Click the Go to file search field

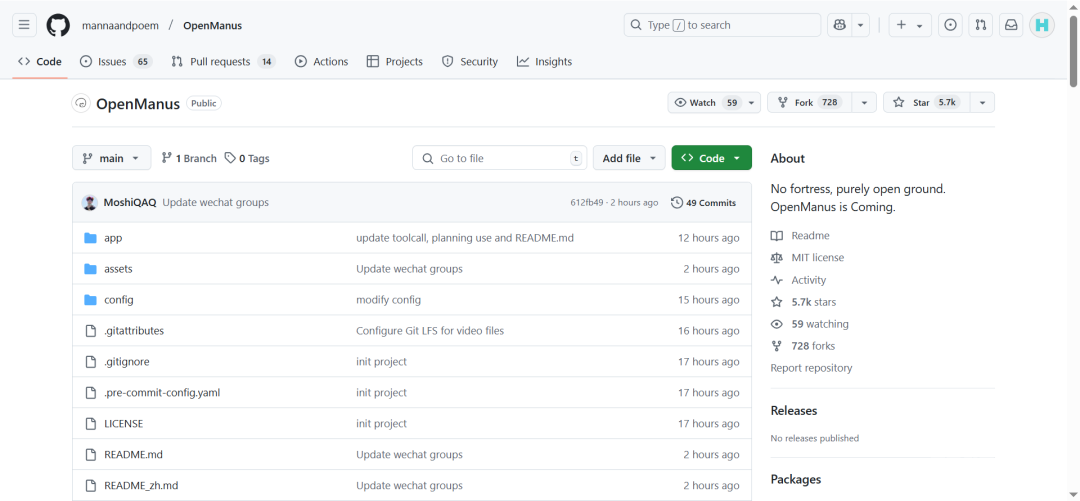(x=500, y=158)
